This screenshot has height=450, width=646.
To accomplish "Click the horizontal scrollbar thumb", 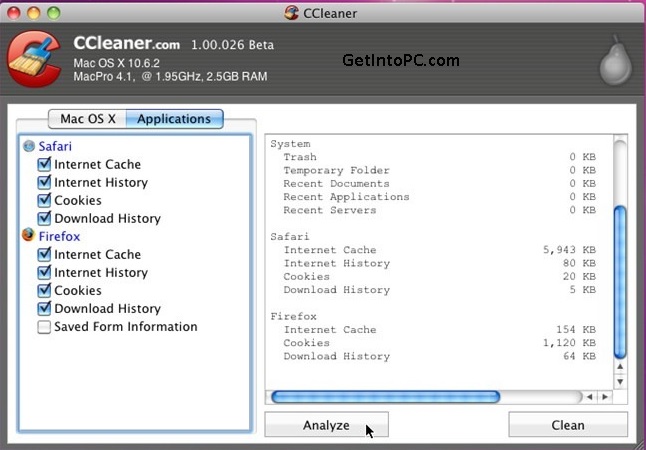I will tap(386, 397).
